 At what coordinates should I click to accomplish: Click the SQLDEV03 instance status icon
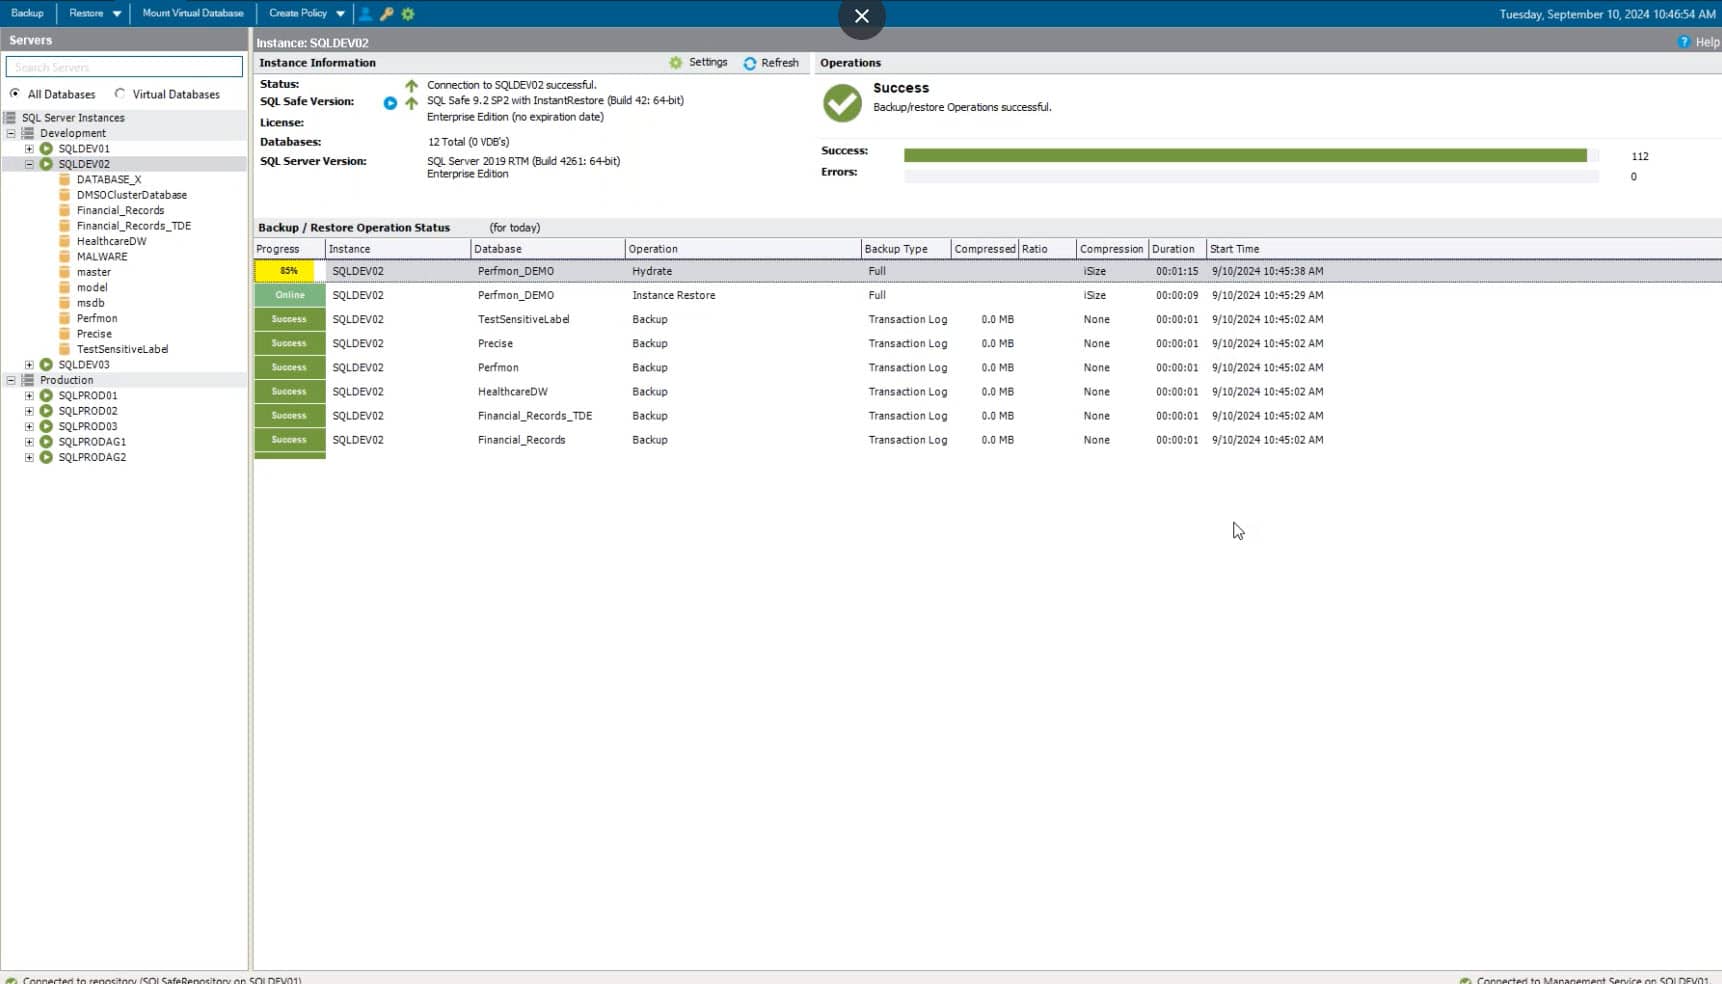coord(46,365)
